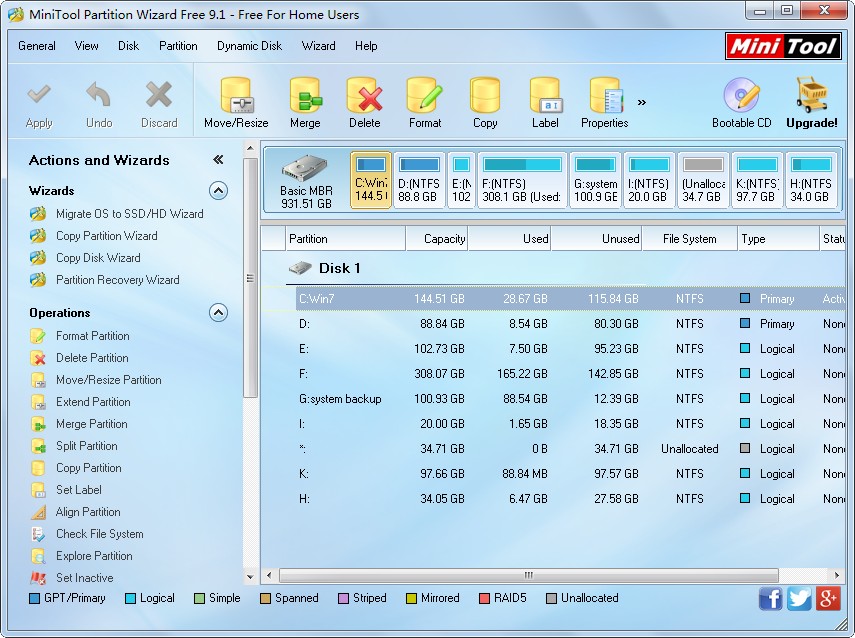Launch Migrate OS to SSD/HD Wizard
This screenshot has width=855, height=638.
[x=129, y=214]
